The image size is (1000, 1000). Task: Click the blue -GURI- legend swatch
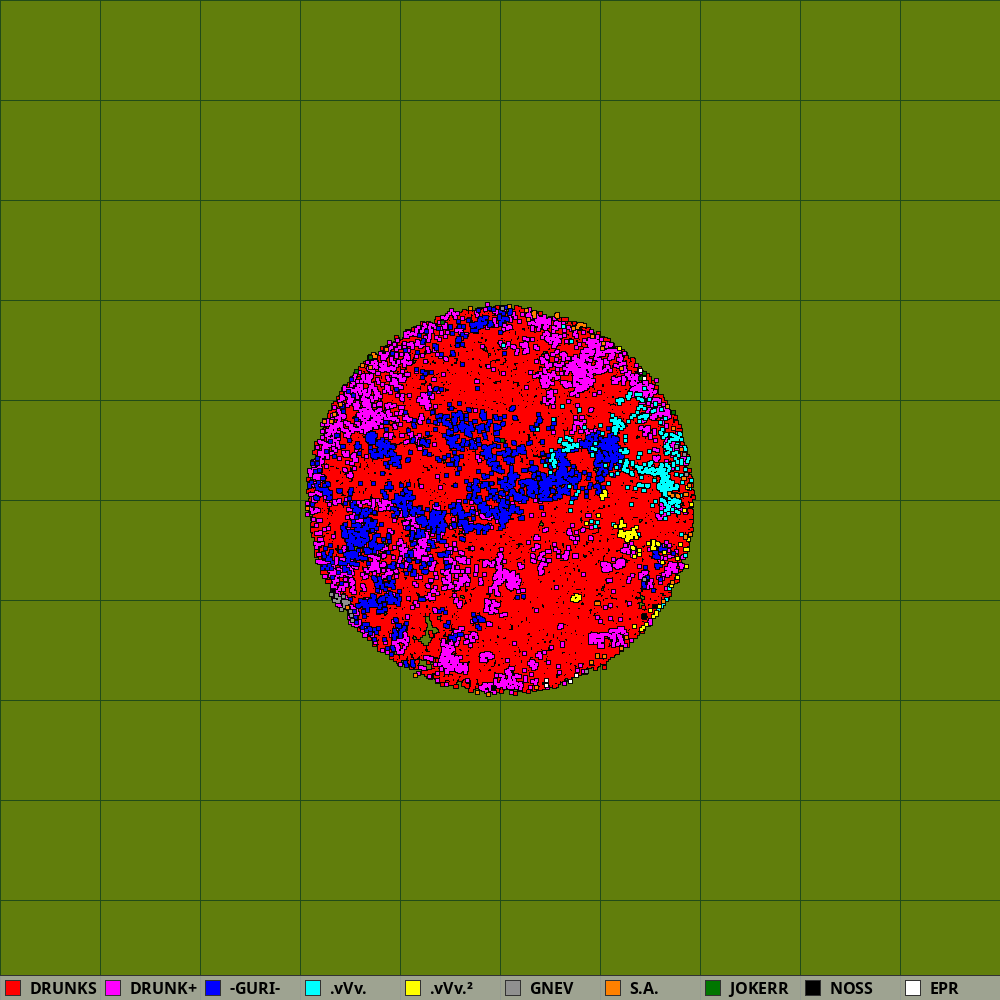click(x=213, y=988)
